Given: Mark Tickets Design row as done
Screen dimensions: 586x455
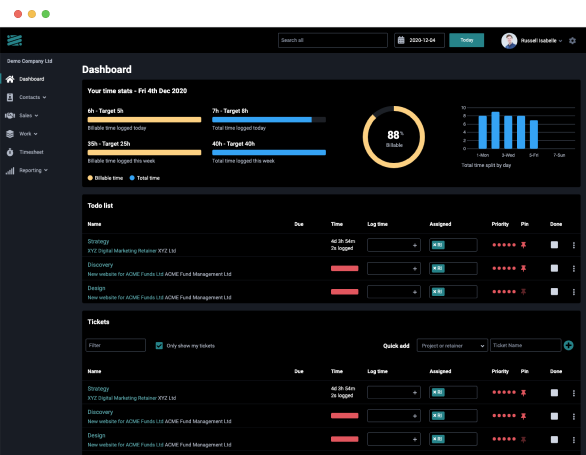Looking at the screenshot, I should [x=554, y=439].
